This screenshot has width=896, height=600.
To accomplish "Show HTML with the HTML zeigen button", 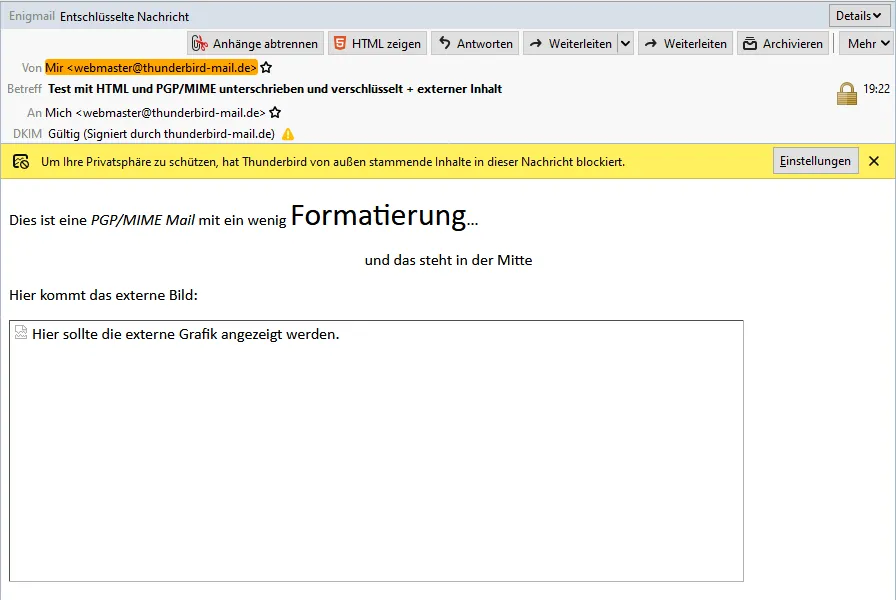I will coord(378,43).
